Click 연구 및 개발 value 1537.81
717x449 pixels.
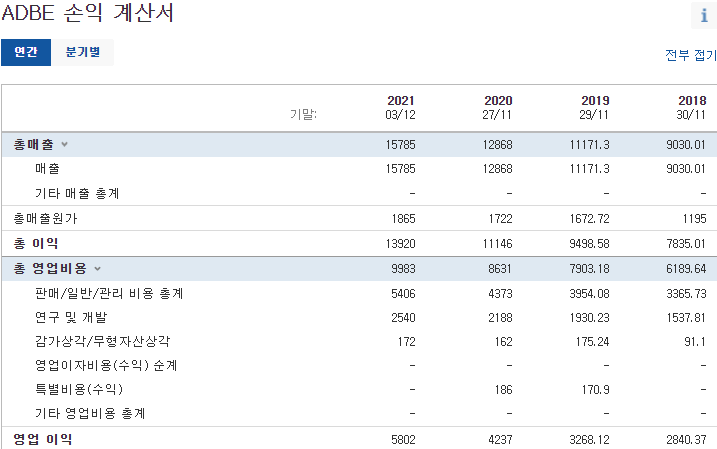coord(686,317)
